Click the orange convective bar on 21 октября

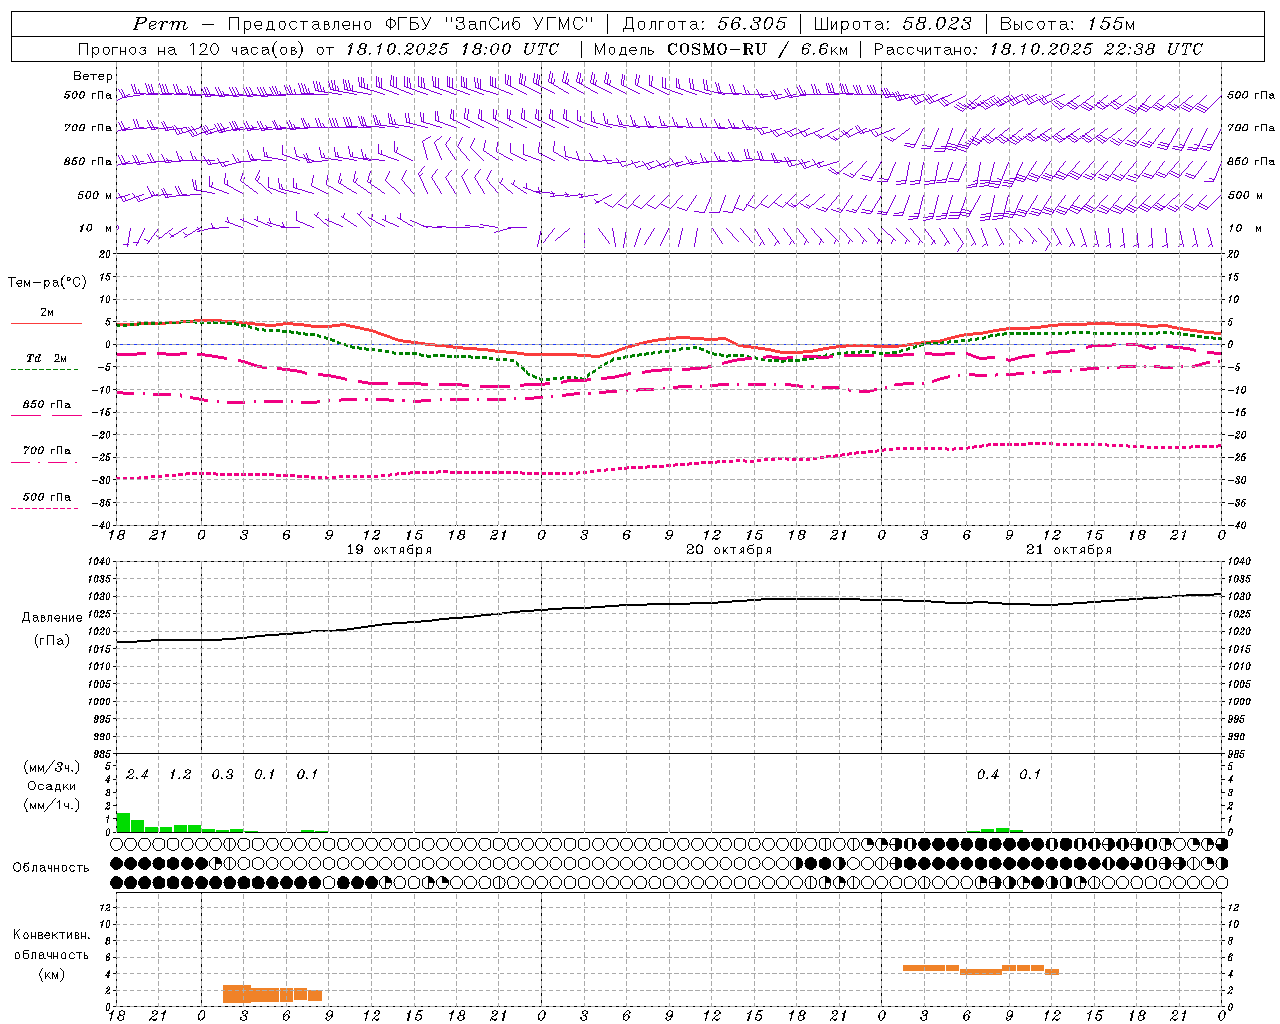980,969
